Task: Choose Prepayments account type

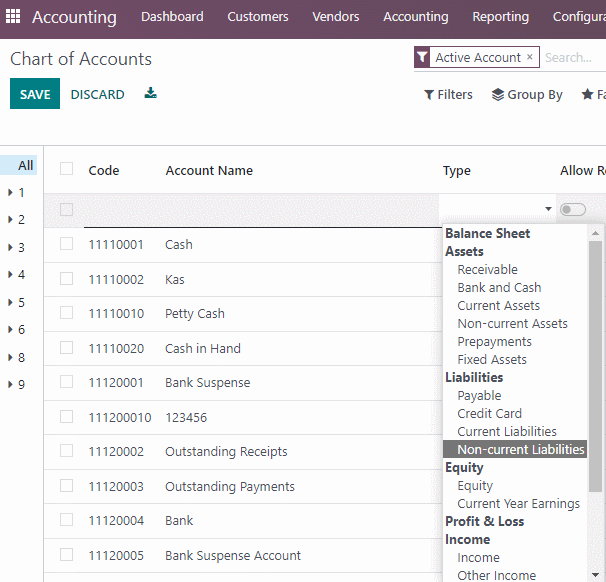Action: tap(494, 342)
